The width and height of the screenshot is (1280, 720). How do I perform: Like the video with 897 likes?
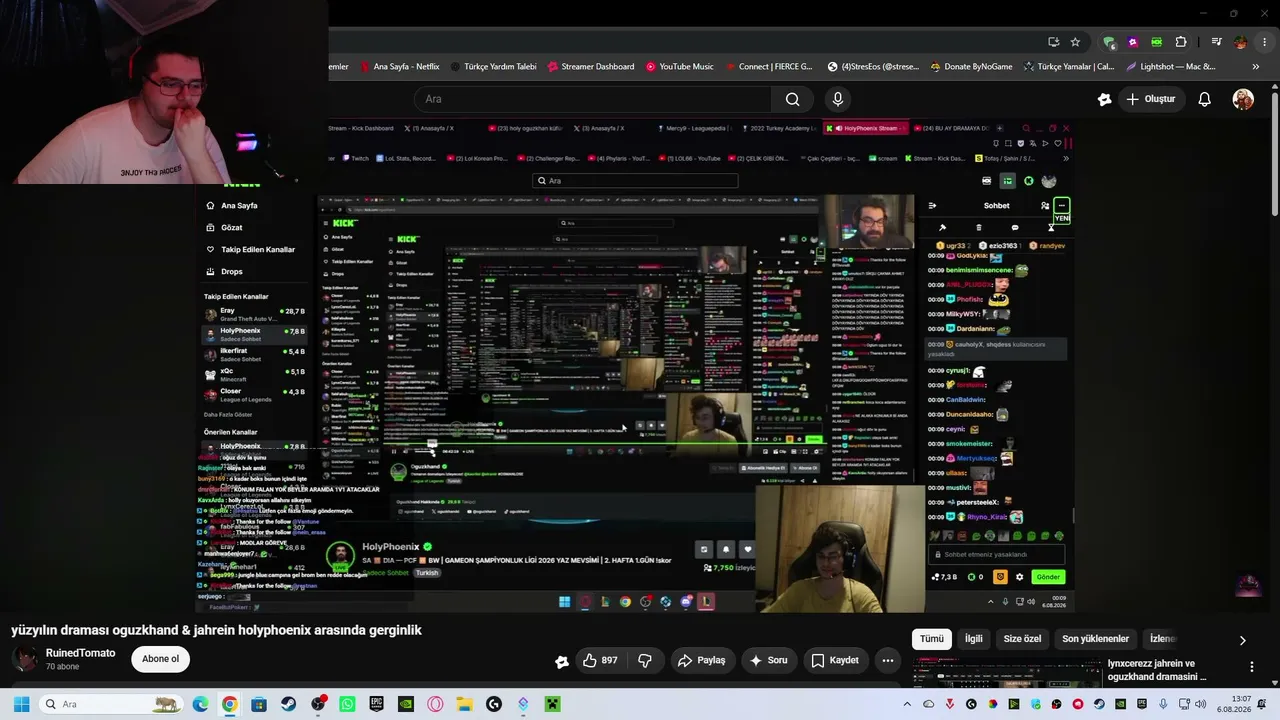coord(600,660)
